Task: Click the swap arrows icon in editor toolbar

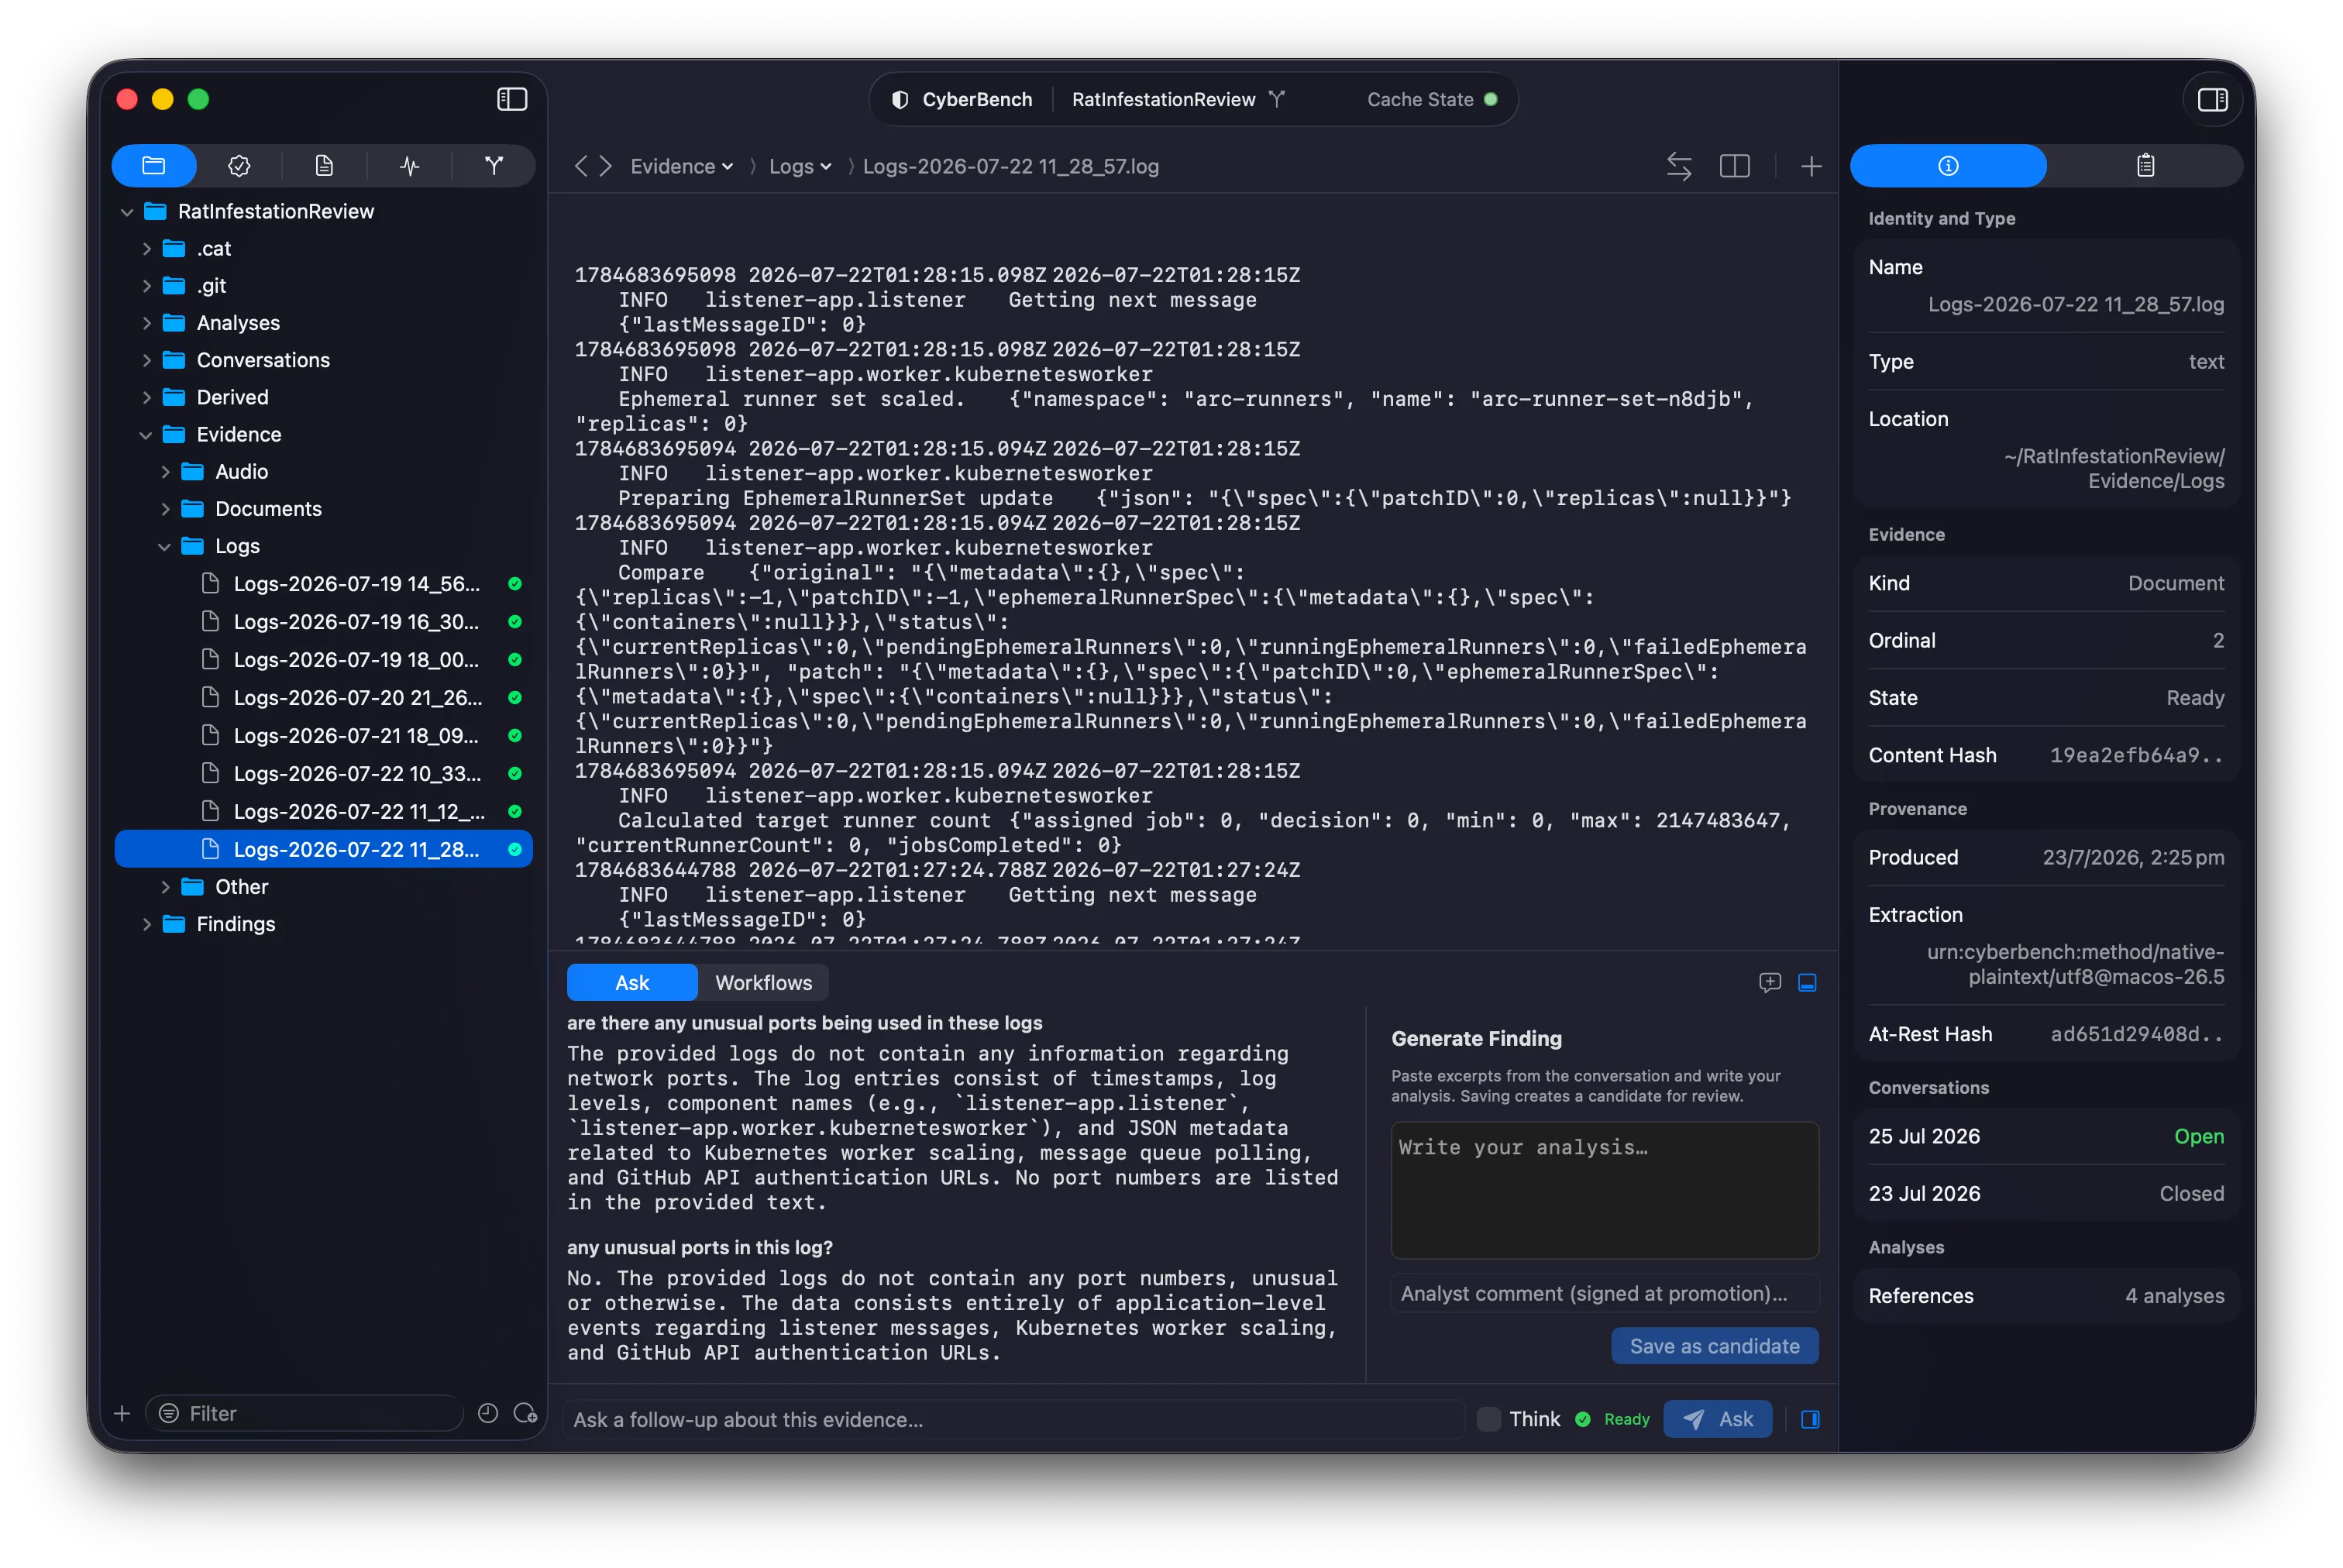Action: [1679, 166]
